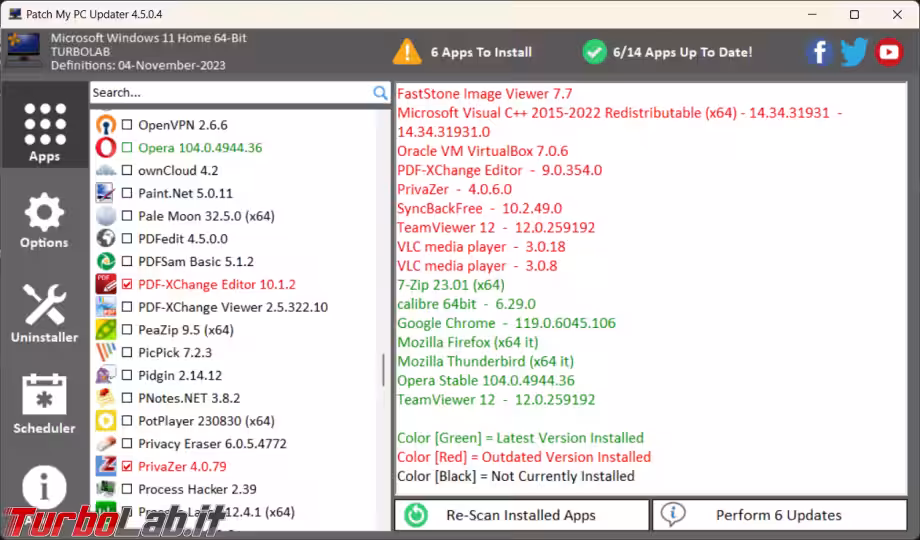Click the Twitter bird icon
This screenshot has width=920, height=540.
point(854,52)
